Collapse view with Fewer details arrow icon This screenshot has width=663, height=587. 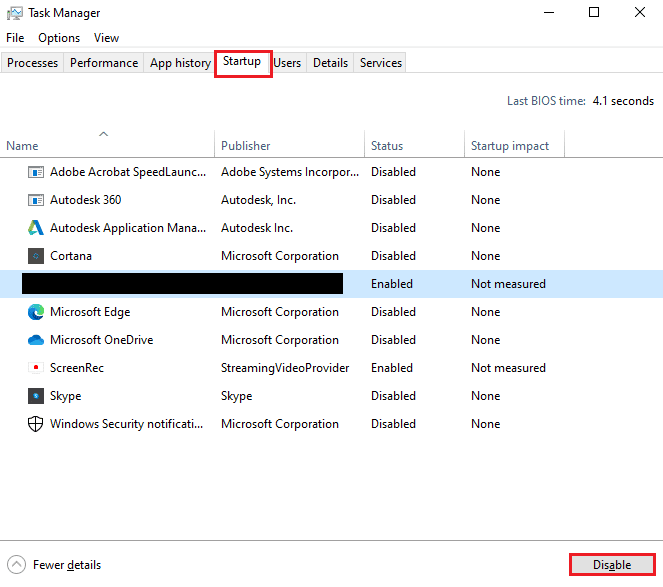pyautogui.click(x=16, y=565)
